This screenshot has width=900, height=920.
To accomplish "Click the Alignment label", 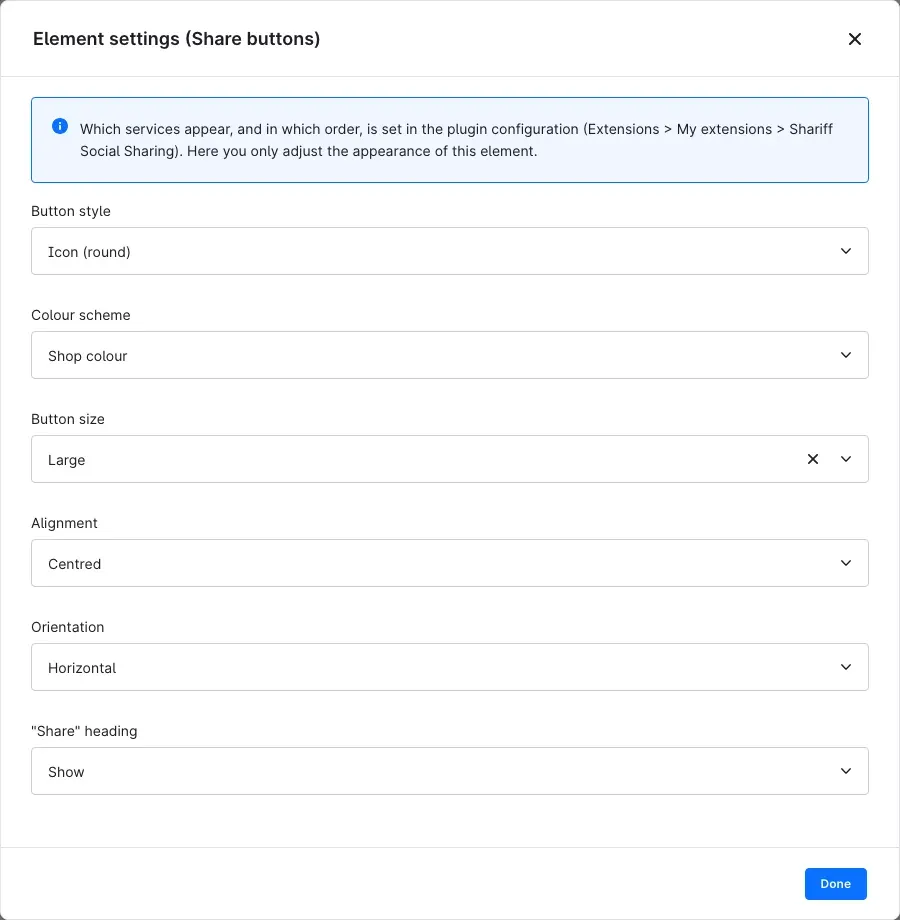I will pos(65,523).
